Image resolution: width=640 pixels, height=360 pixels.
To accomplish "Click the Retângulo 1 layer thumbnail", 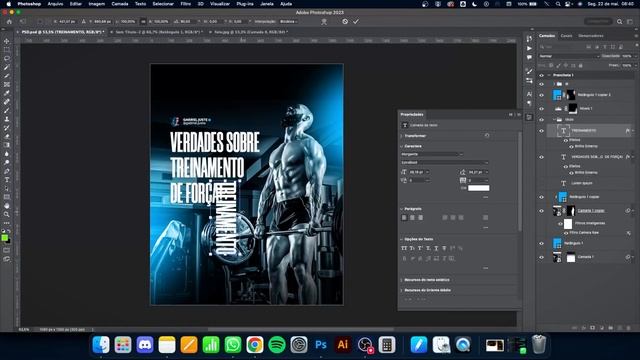I will coord(557,243).
